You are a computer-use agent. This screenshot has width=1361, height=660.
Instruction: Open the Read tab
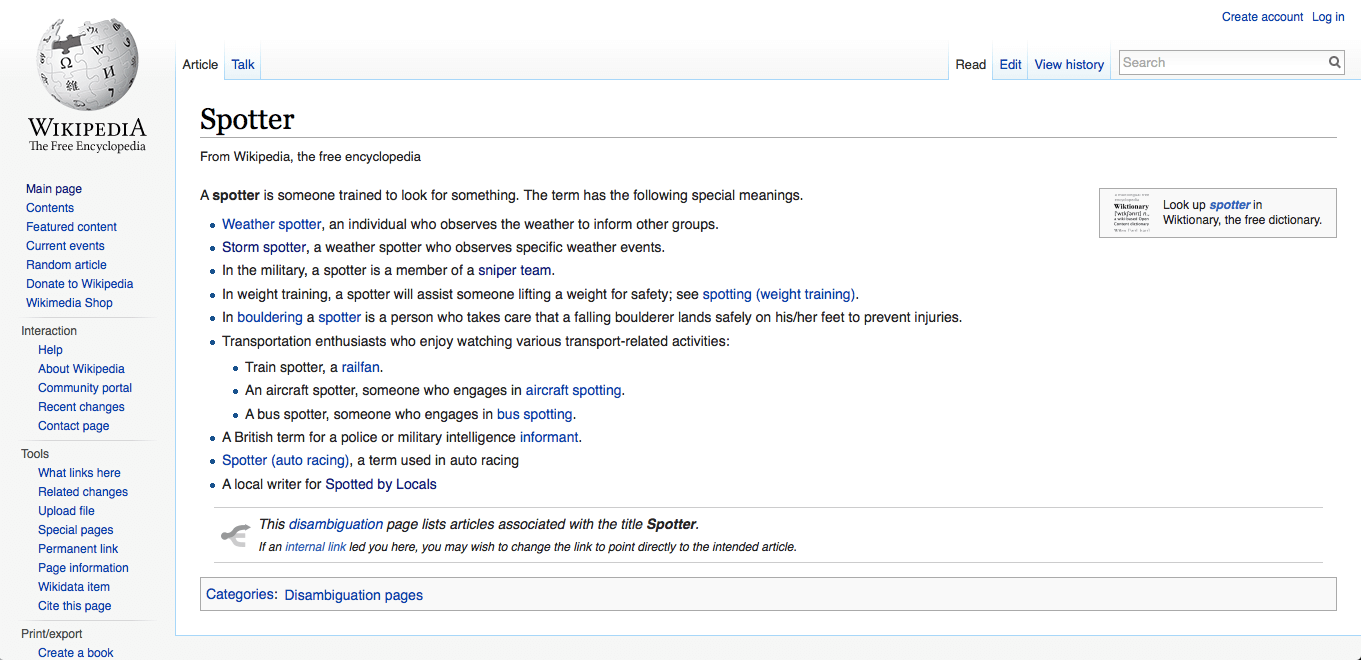pyautogui.click(x=971, y=64)
